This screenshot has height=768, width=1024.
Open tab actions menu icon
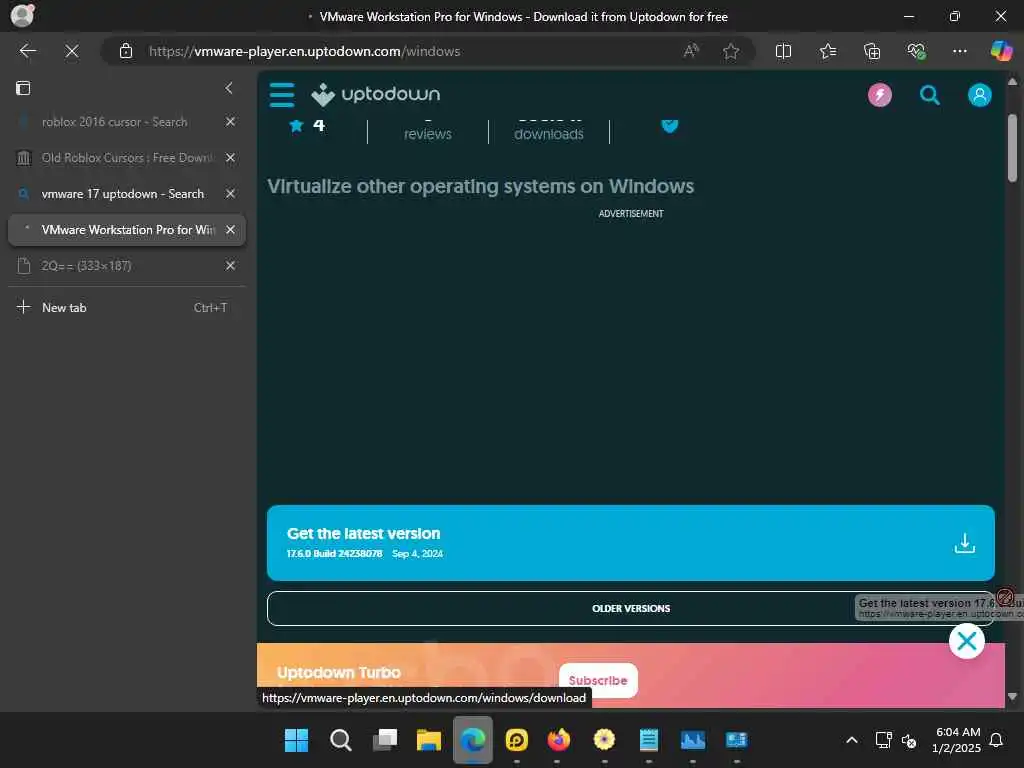point(23,88)
